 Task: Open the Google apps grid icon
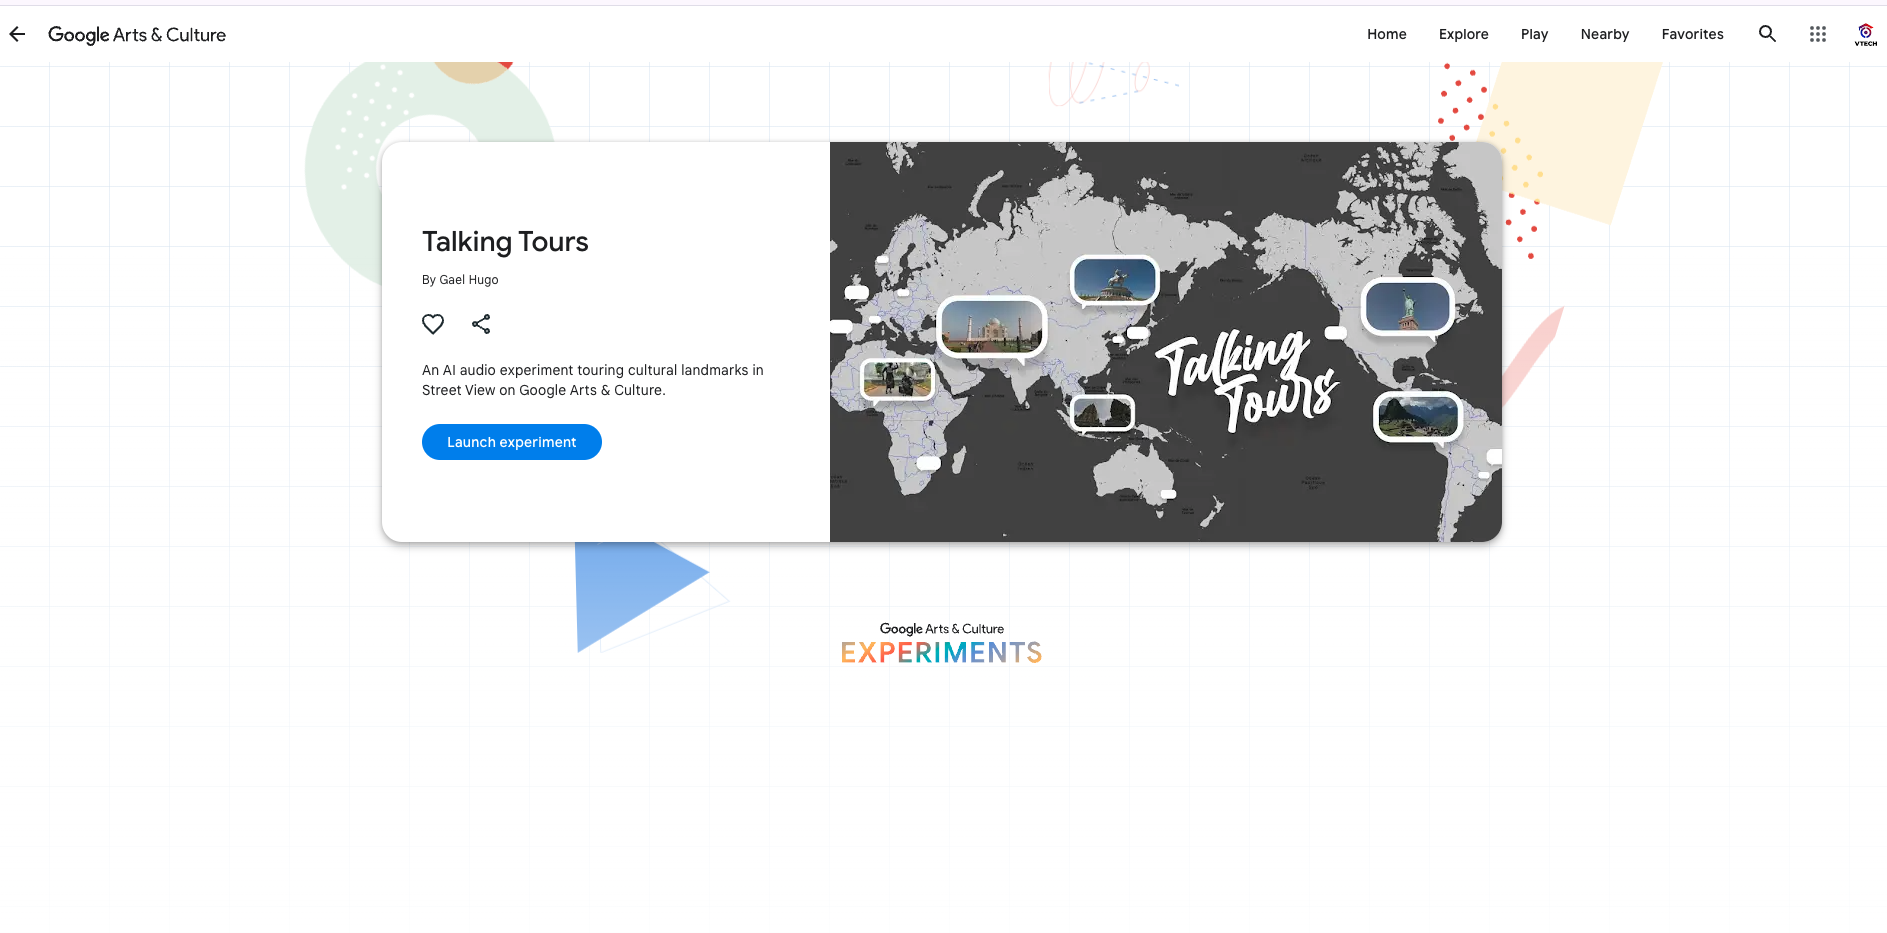1817,34
